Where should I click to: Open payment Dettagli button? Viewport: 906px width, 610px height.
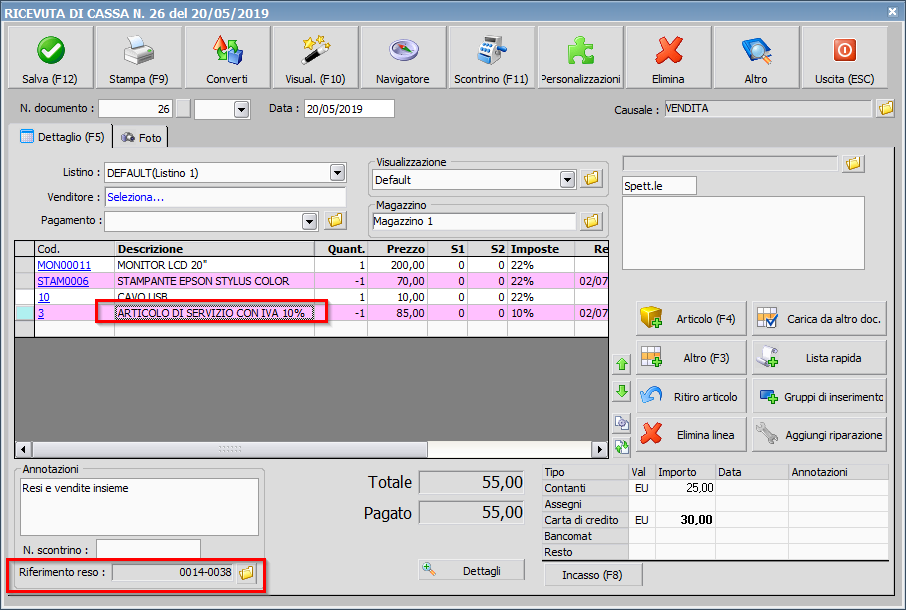click(x=471, y=570)
